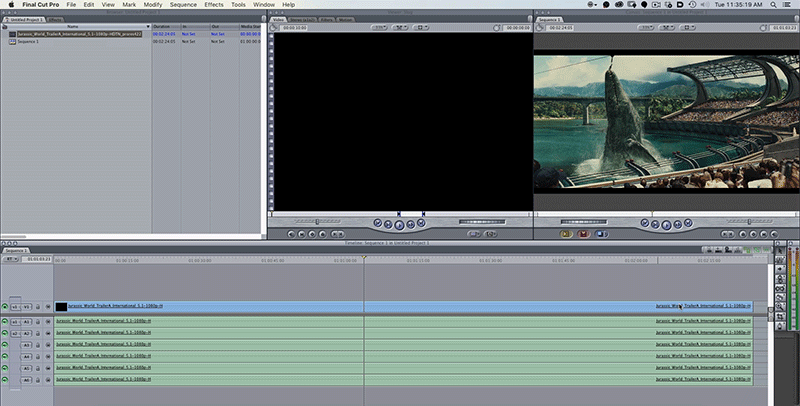
Task: Open Viewer playhead sync pop-up
Action: (399, 28)
